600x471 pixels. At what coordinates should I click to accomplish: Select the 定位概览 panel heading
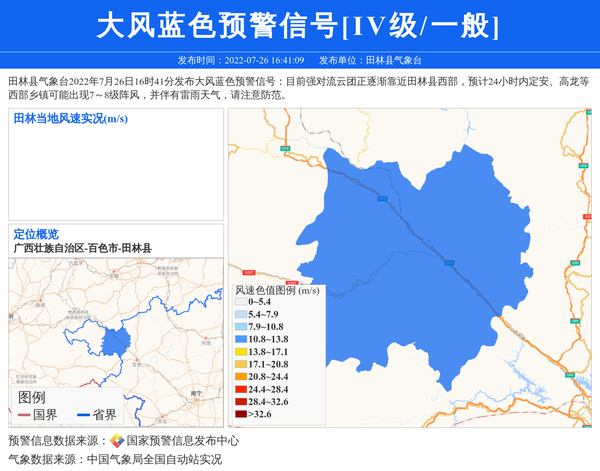[36, 234]
